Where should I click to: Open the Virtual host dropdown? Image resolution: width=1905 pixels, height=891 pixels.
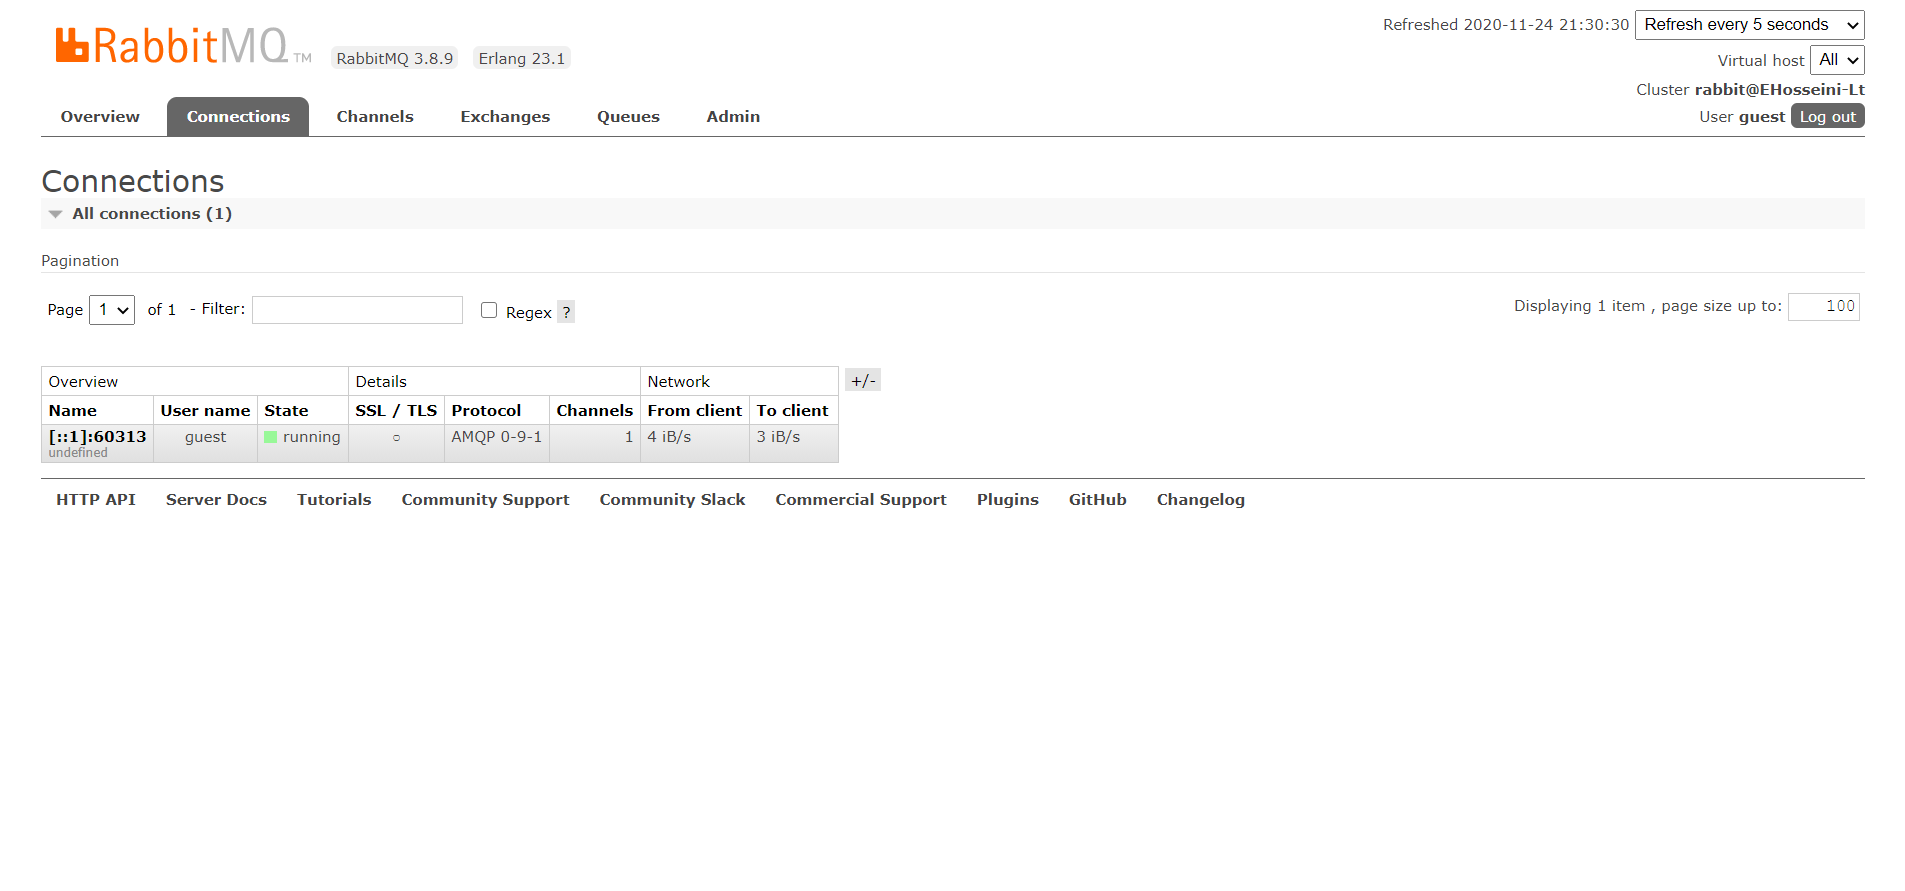(1837, 60)
